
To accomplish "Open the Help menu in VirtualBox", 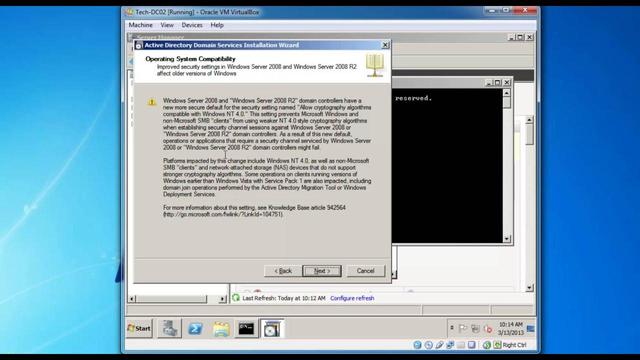I will click(217, 25).
